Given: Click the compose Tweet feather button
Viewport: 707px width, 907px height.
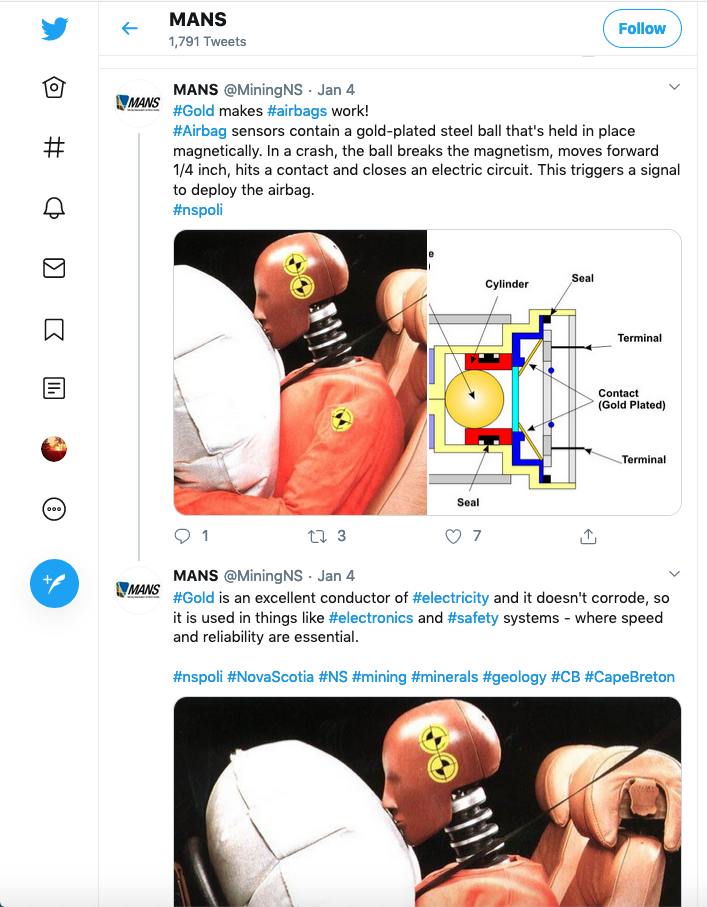Looking at the screenshot, I should tap(54, 583).
